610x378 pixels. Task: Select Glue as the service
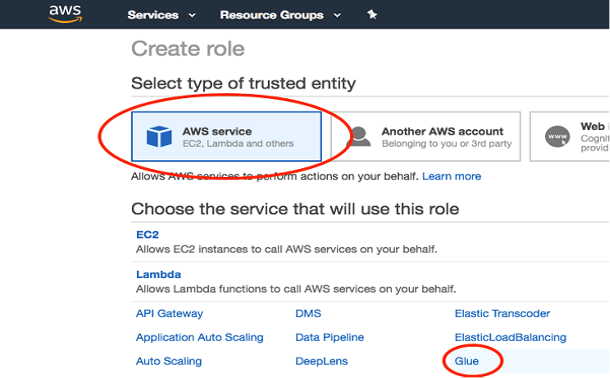(466, 361)
